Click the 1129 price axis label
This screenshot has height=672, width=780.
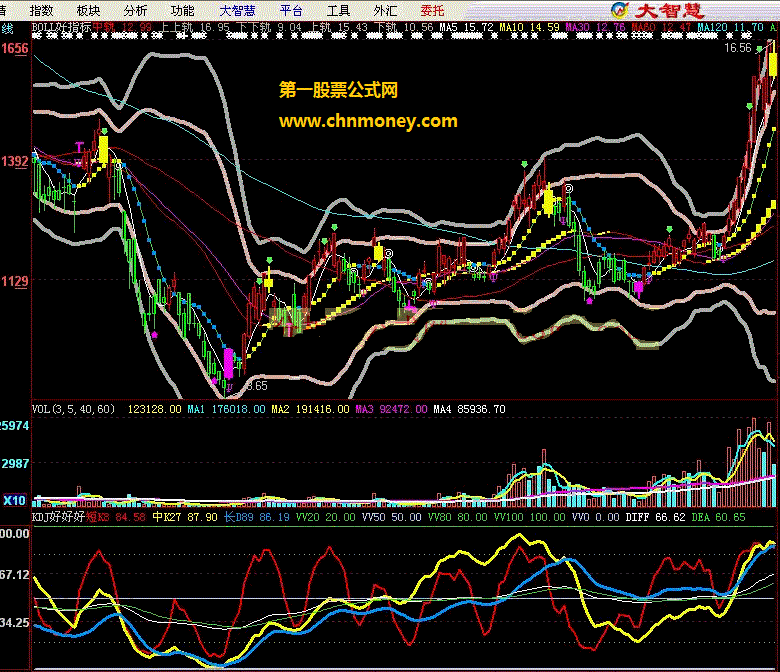(x=14, y=282)
